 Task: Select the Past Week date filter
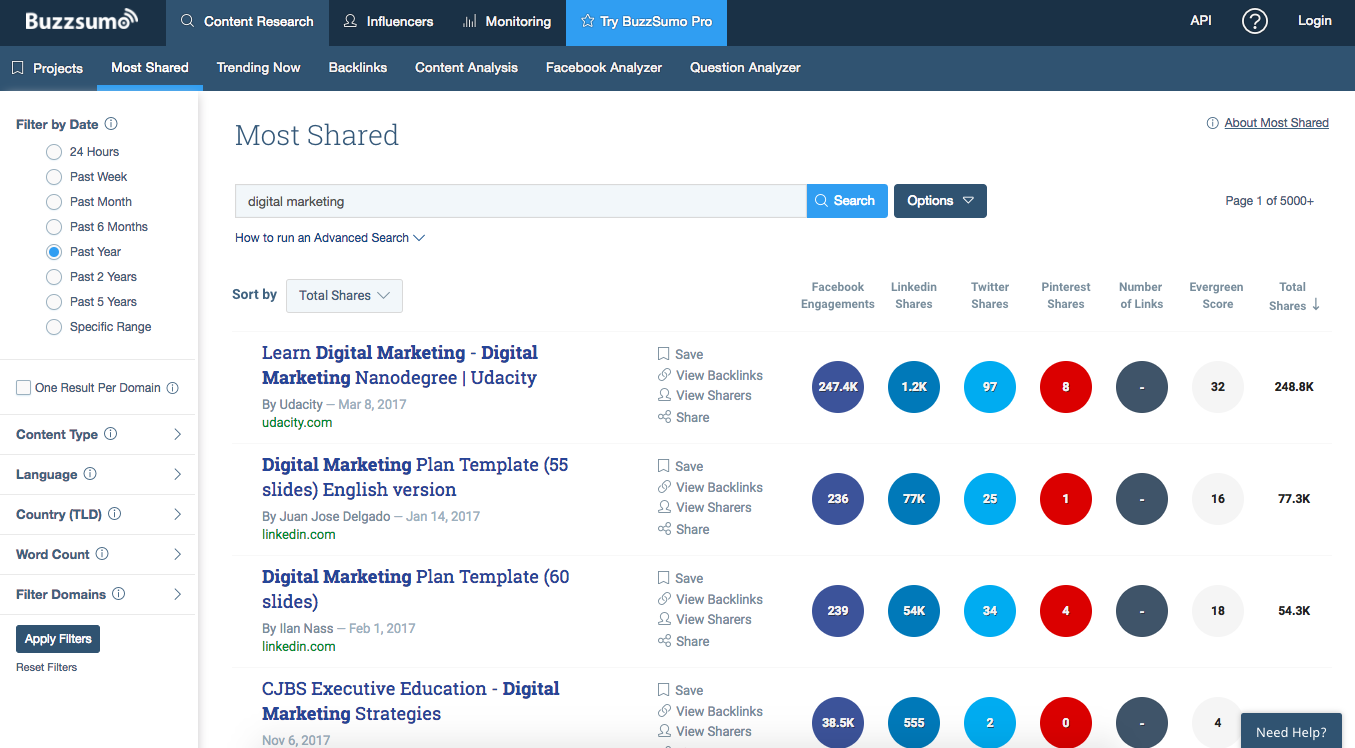pyautogui.click(x=53, y=176)
